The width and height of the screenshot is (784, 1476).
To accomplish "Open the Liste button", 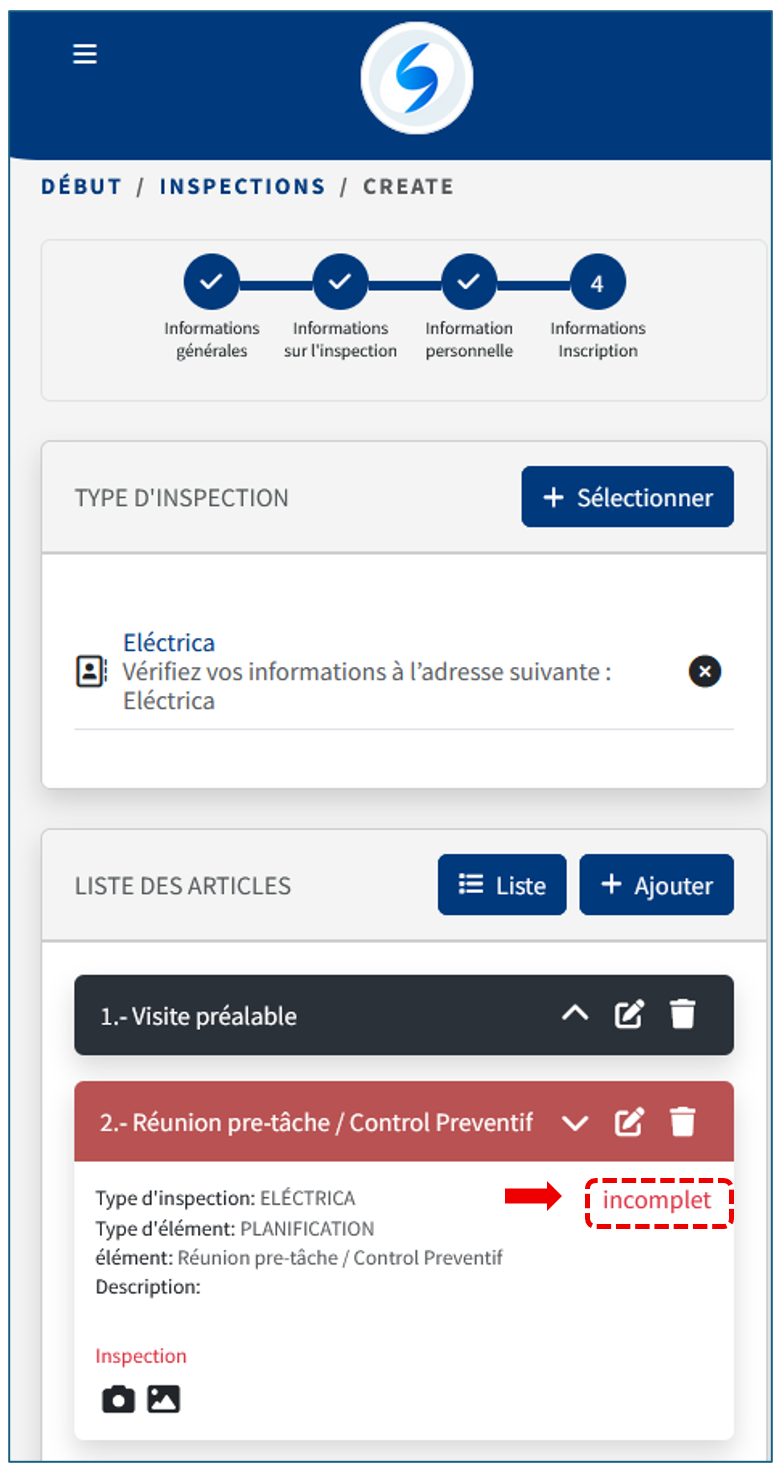I will tap(502, 885).
